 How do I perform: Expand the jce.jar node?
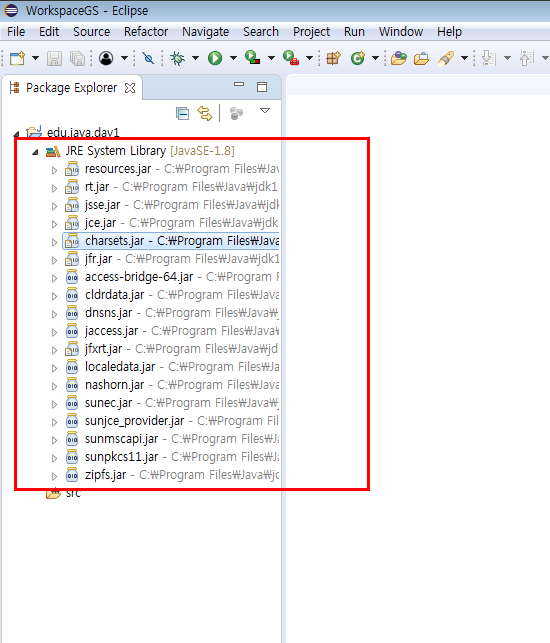coord(54,224)
